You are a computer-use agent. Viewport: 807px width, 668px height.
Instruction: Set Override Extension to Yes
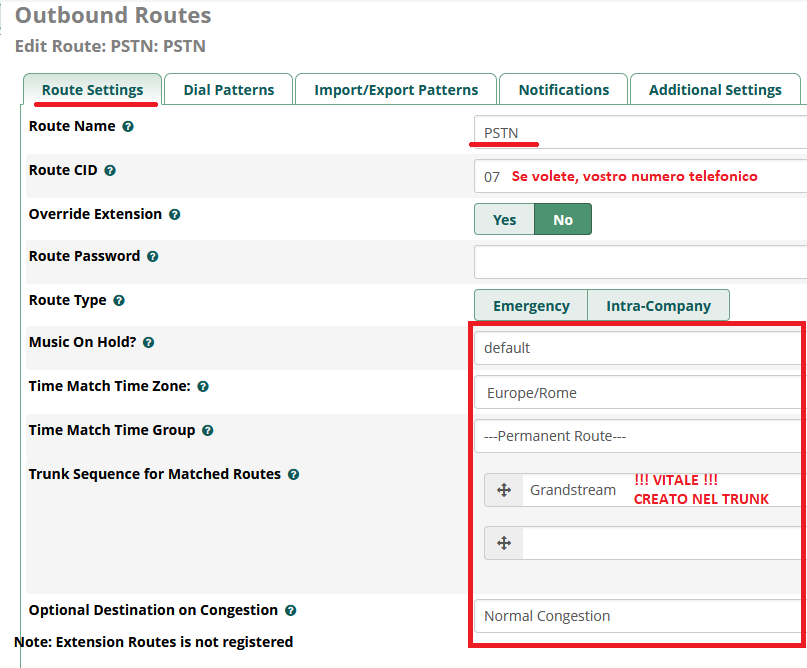click(504, 220)
